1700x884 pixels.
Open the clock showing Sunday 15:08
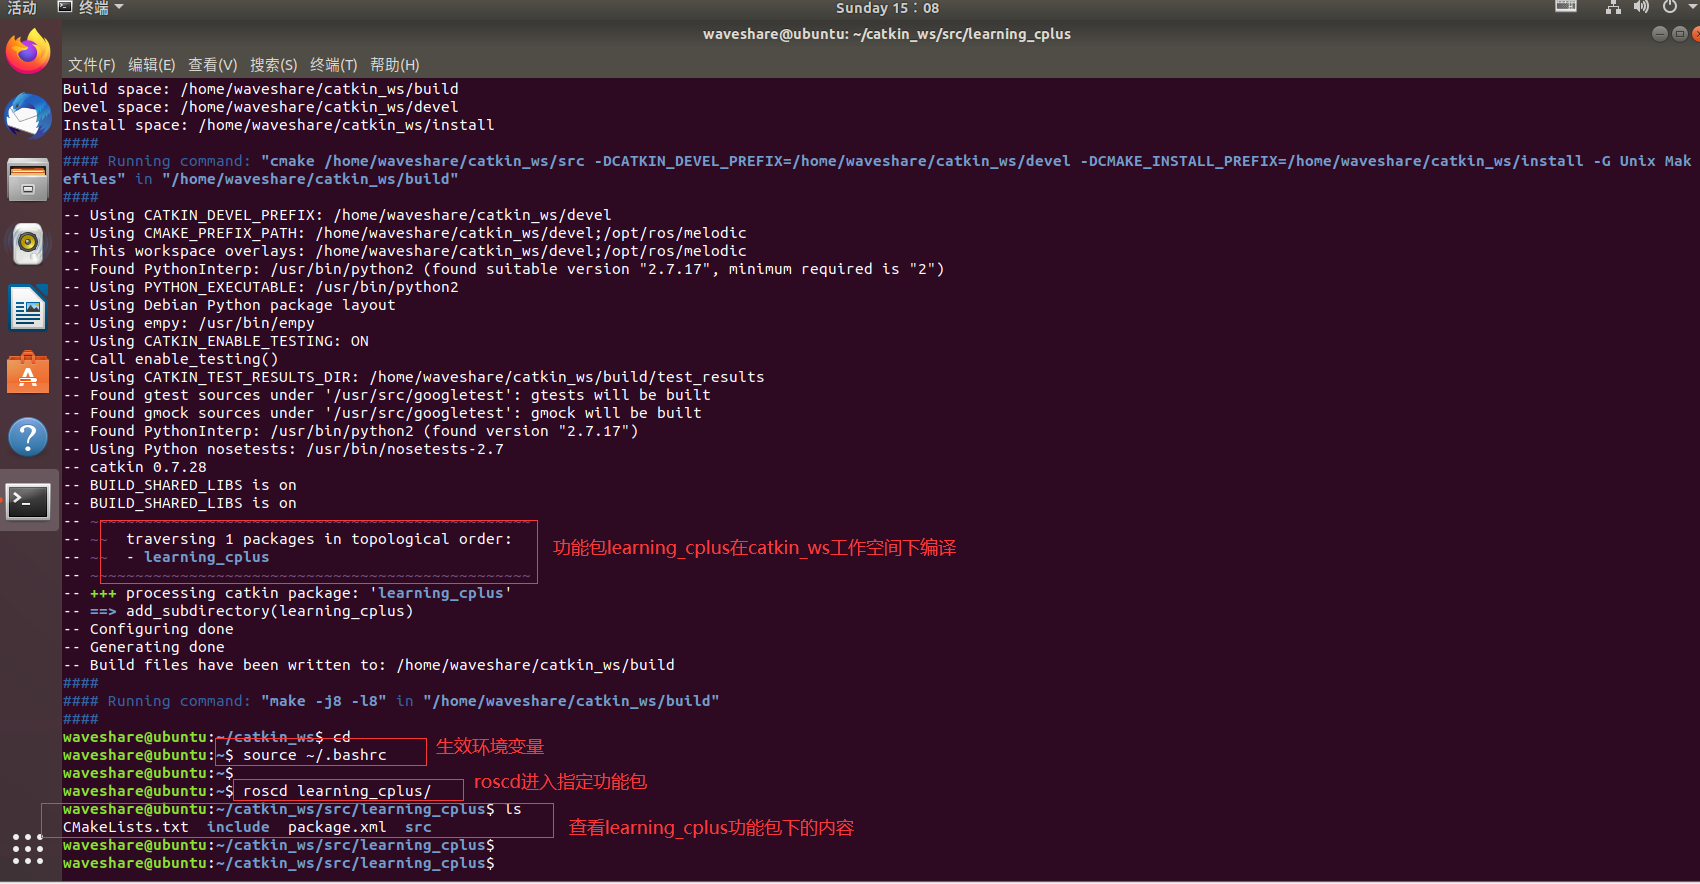pos(887,8)
